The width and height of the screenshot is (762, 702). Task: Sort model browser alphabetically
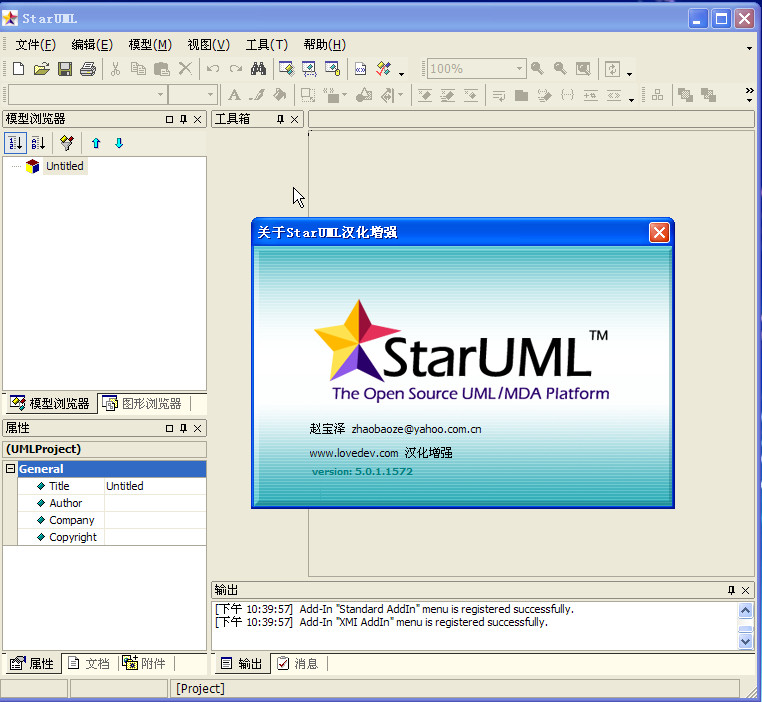[38, 143]
